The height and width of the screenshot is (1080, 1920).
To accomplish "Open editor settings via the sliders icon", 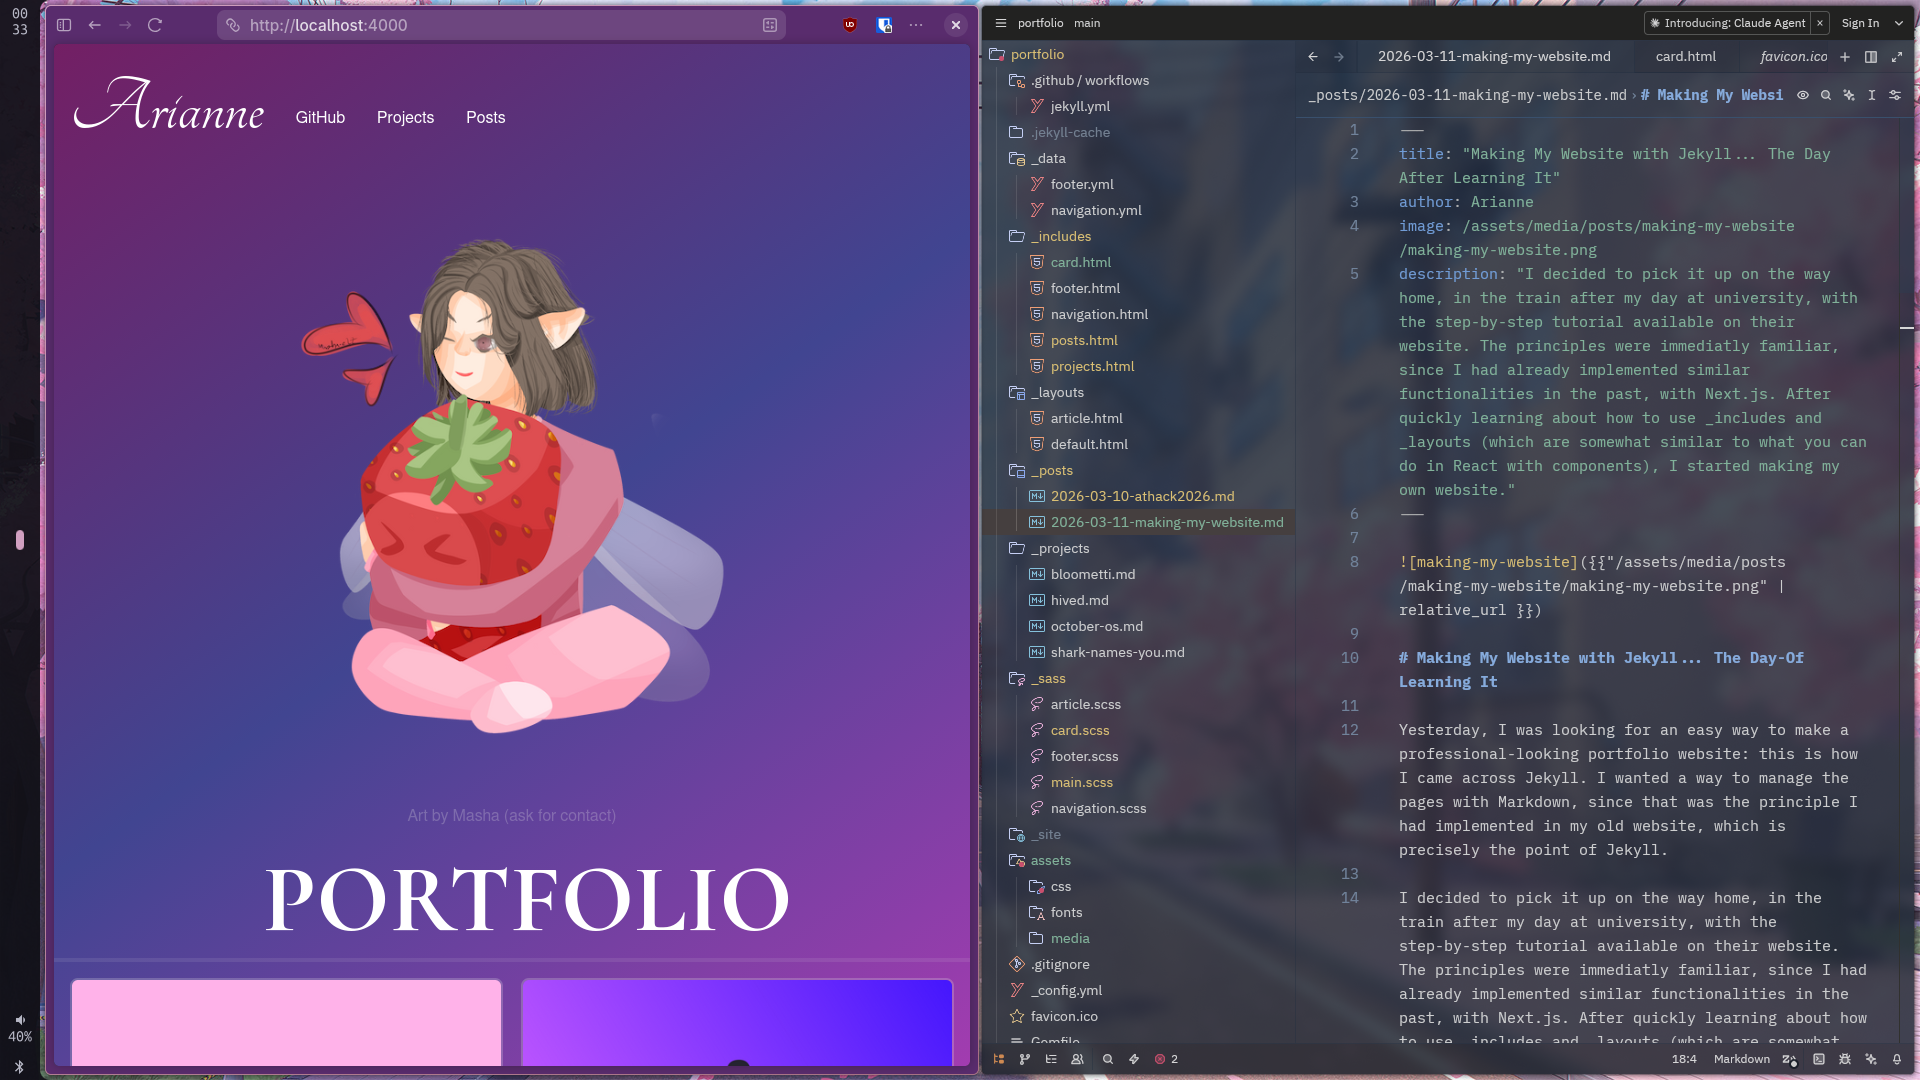I will coord(1895,95).
